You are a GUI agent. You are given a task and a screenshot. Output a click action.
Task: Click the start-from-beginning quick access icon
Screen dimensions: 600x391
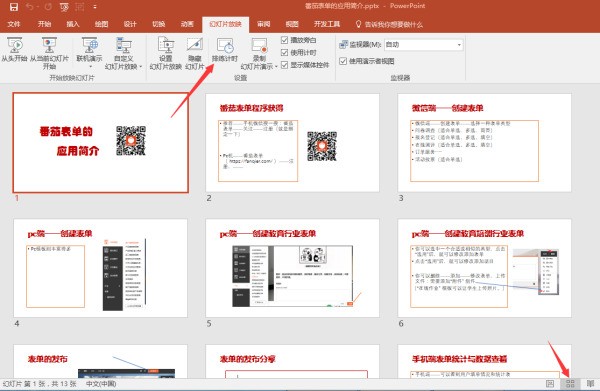[x=64, y=7]
